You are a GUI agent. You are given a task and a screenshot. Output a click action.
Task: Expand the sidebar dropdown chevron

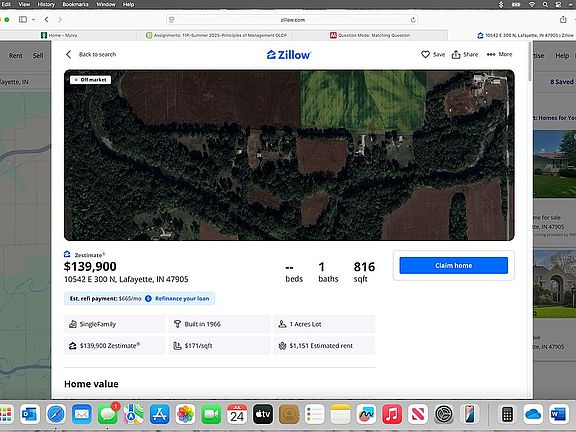(x=33, y=19)
